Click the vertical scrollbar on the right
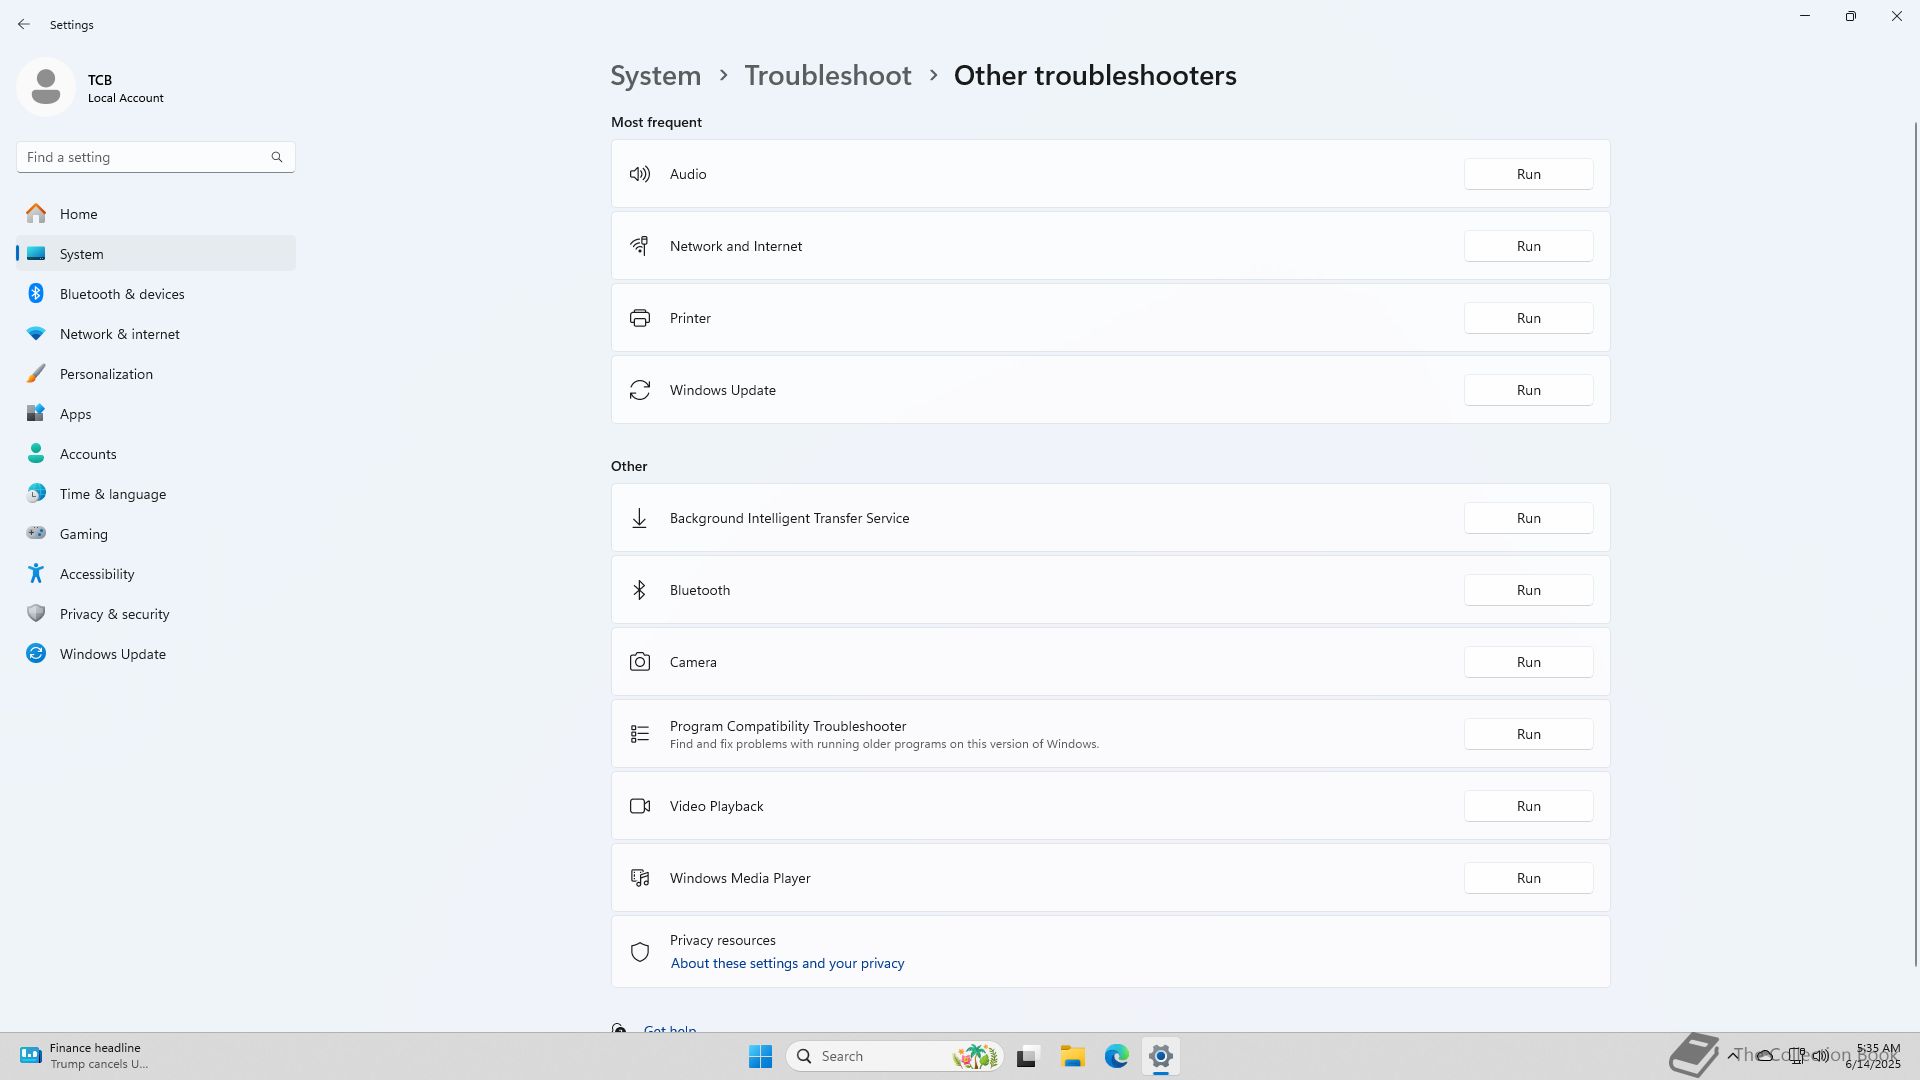Screen dimensions: 1920x1080 point(1915,540)
